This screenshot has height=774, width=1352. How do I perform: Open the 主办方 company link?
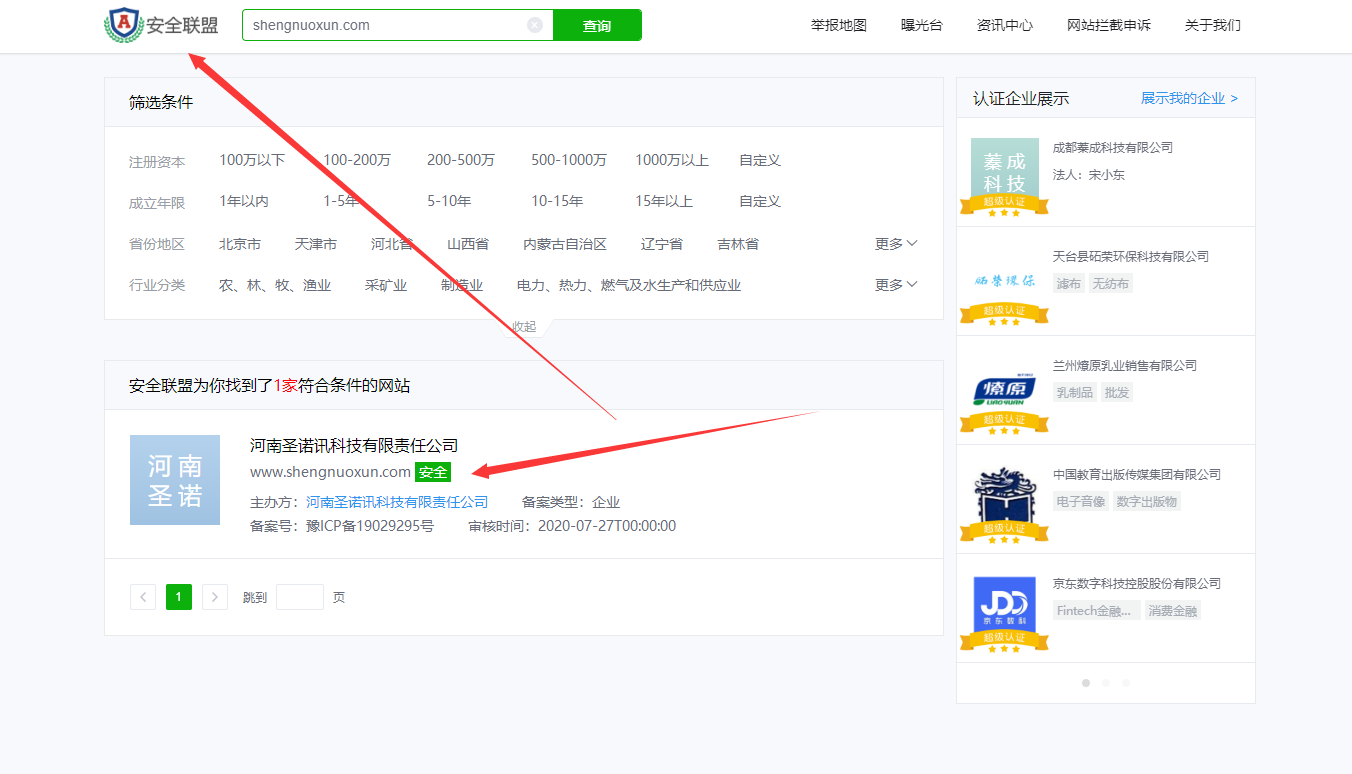[397, 502]
